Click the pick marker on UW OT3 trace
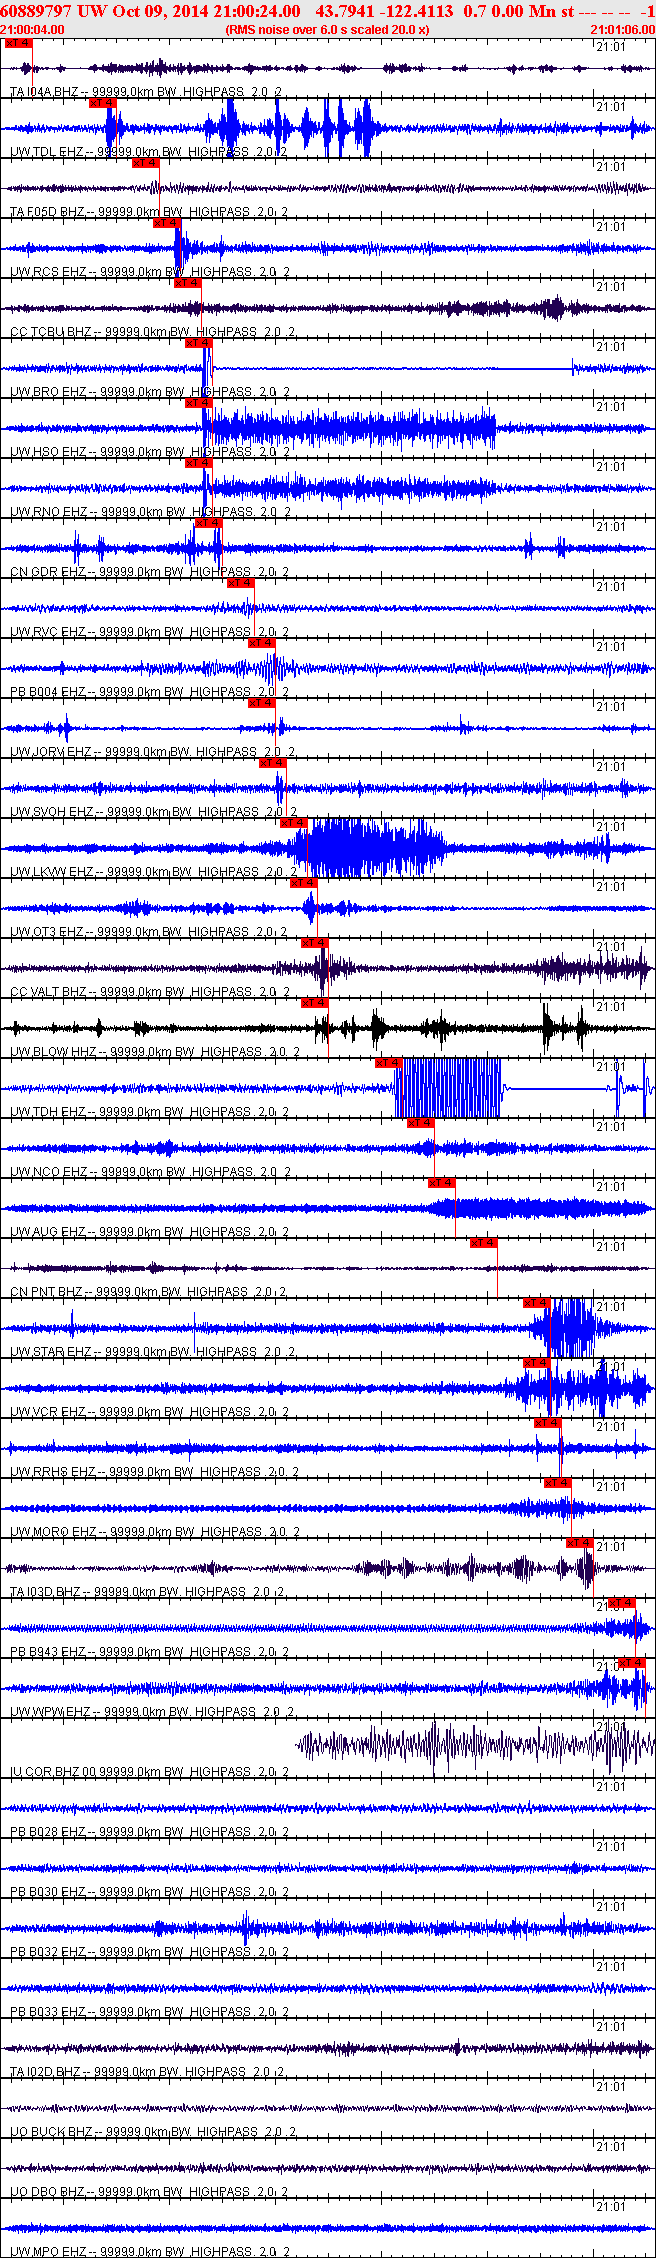Image resolution: width=656 pixels, height=2258 pixels. tap(303, 883)
